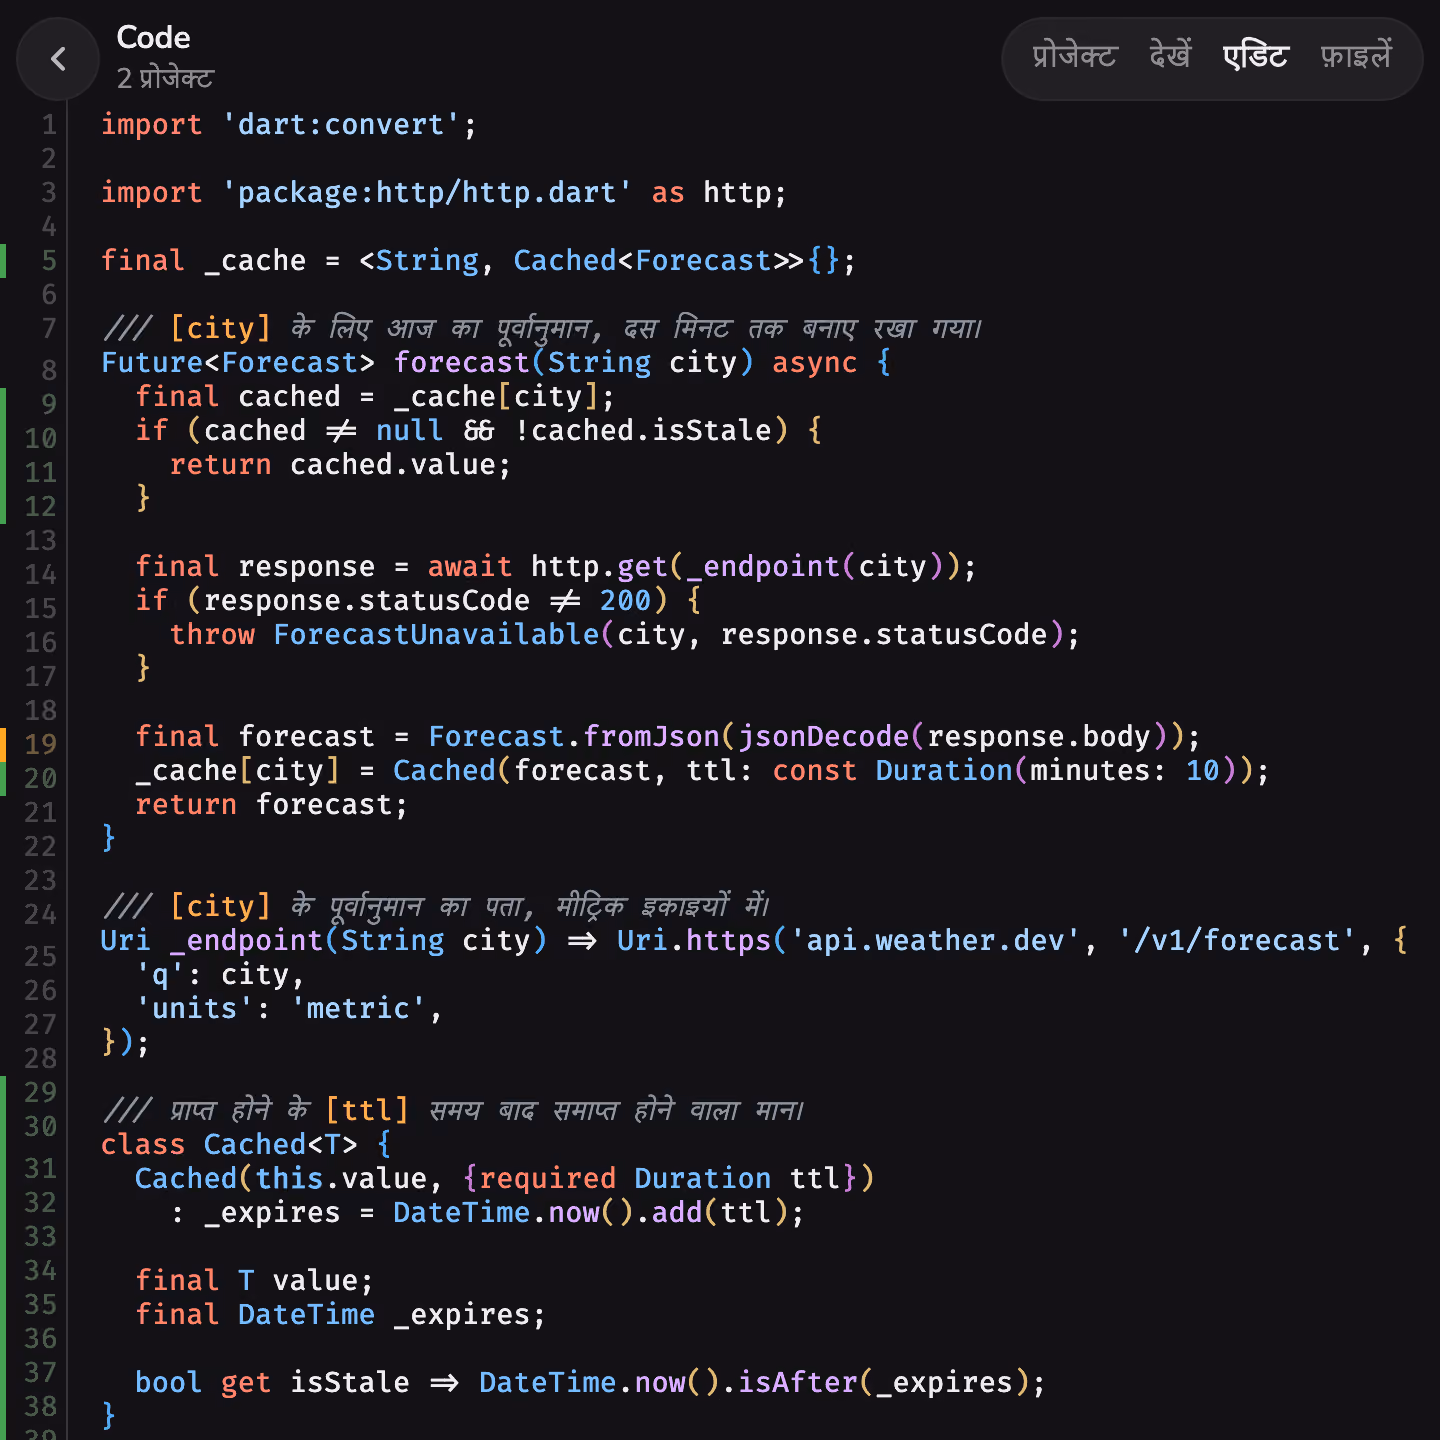
Task: Click the 'units' map key
Action: 195,1009
